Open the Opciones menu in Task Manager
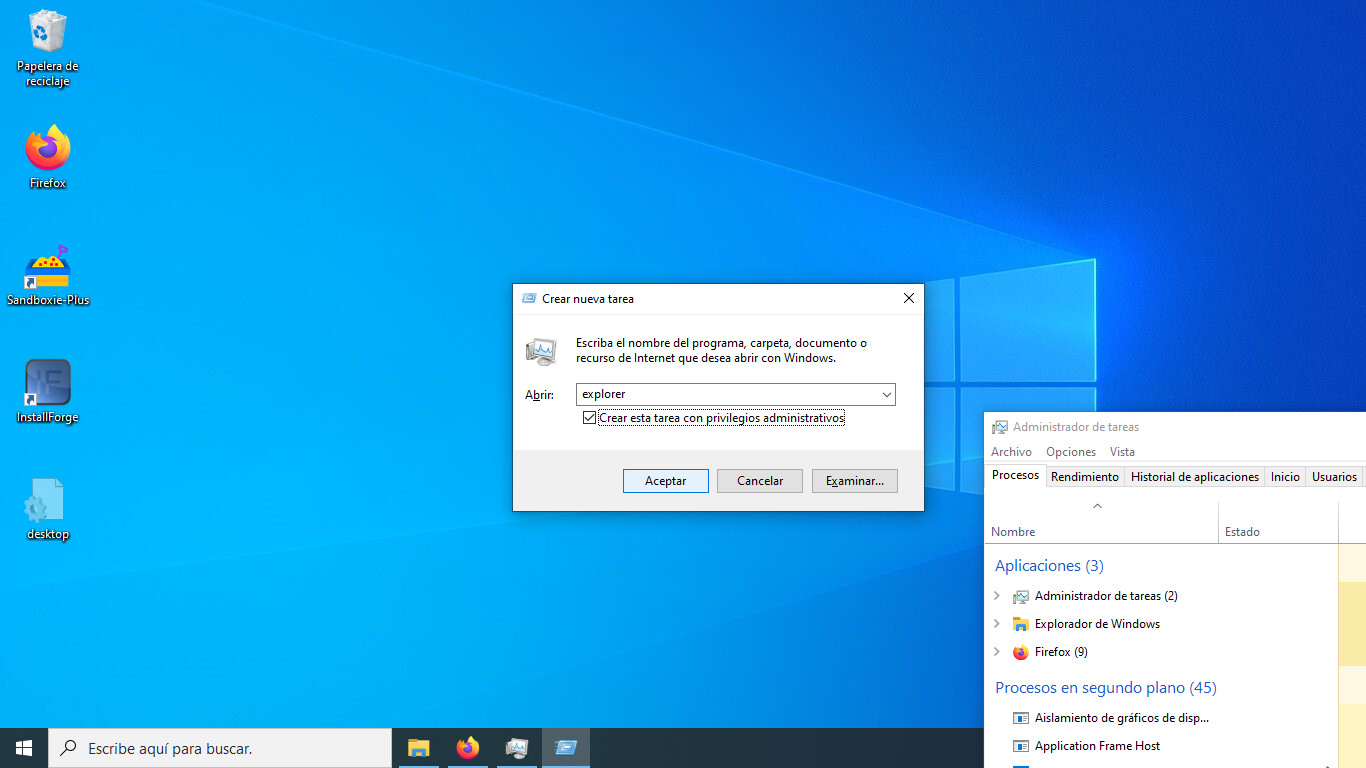 pos(1070,452)
